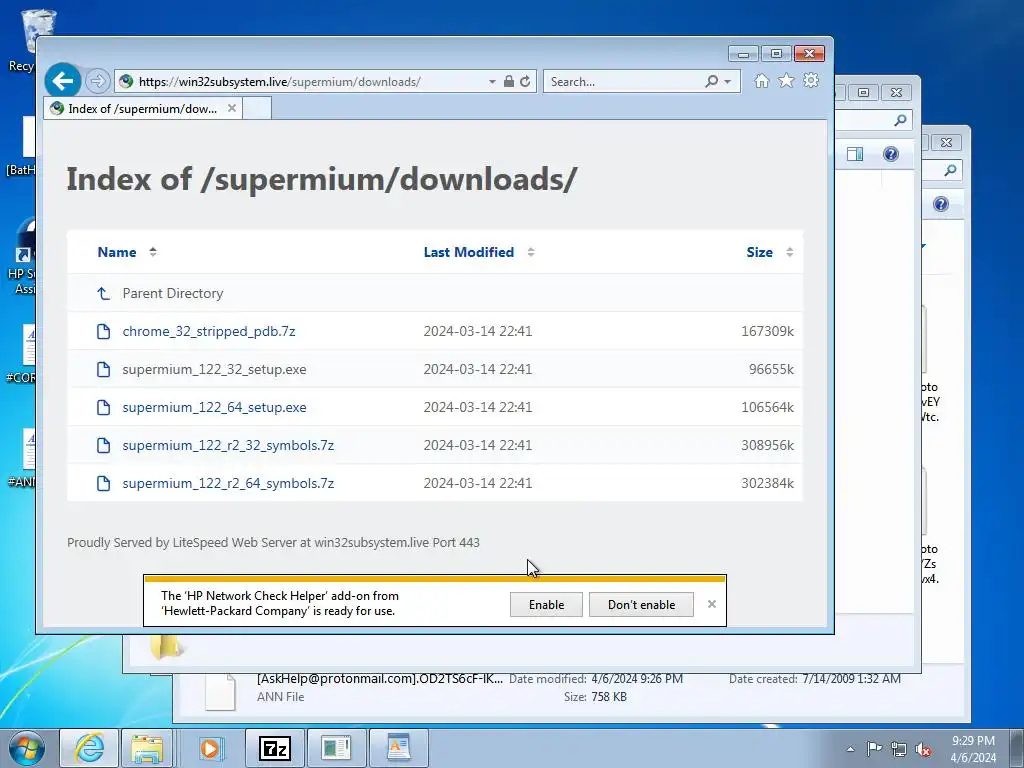Click the muted volume tray icon
This screenshot has width=1024, height=768.
[923, 749]
